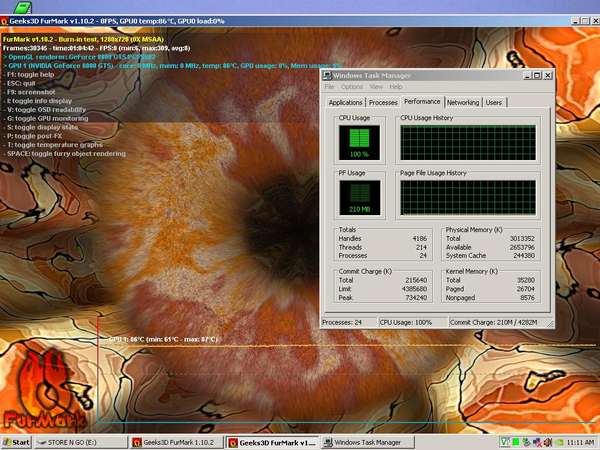Click the Processes value 24 under Totals
This screenshot has height=450, width=600.
(x=423, y=256)
